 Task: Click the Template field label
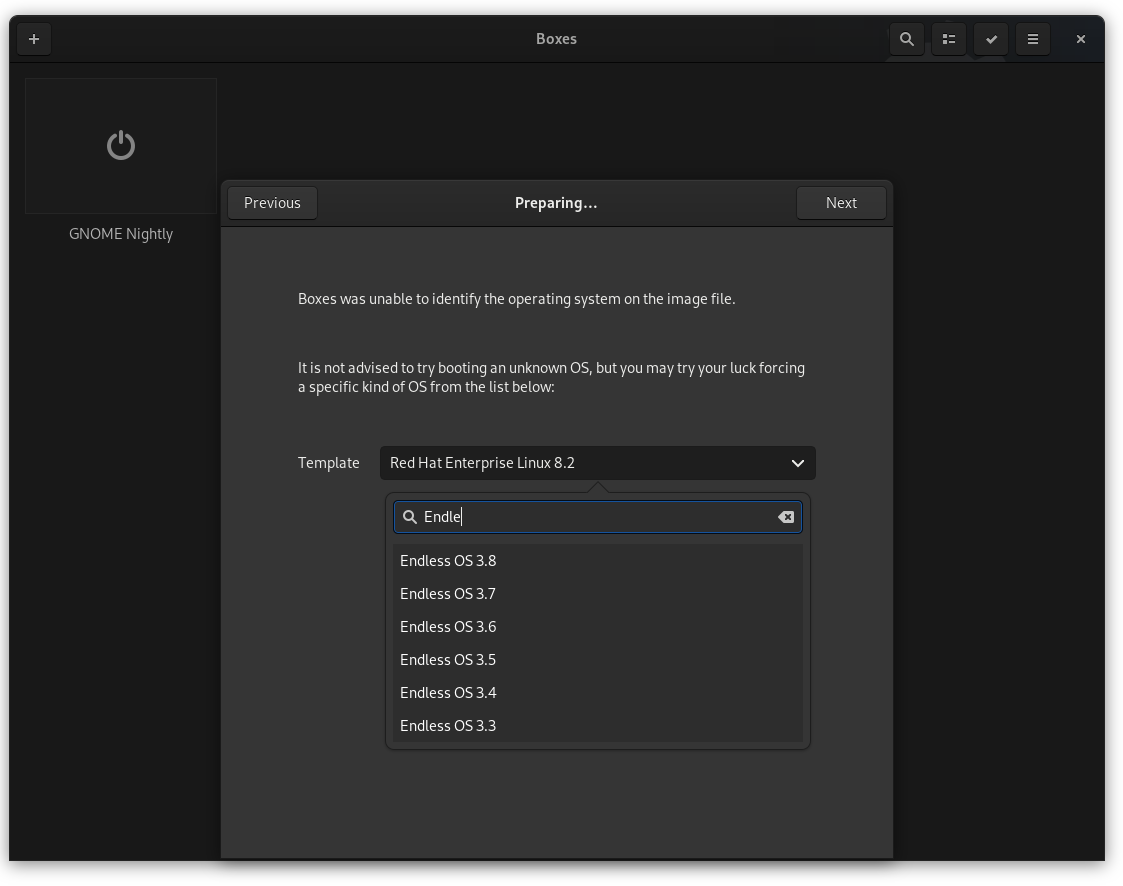point(329,463)
